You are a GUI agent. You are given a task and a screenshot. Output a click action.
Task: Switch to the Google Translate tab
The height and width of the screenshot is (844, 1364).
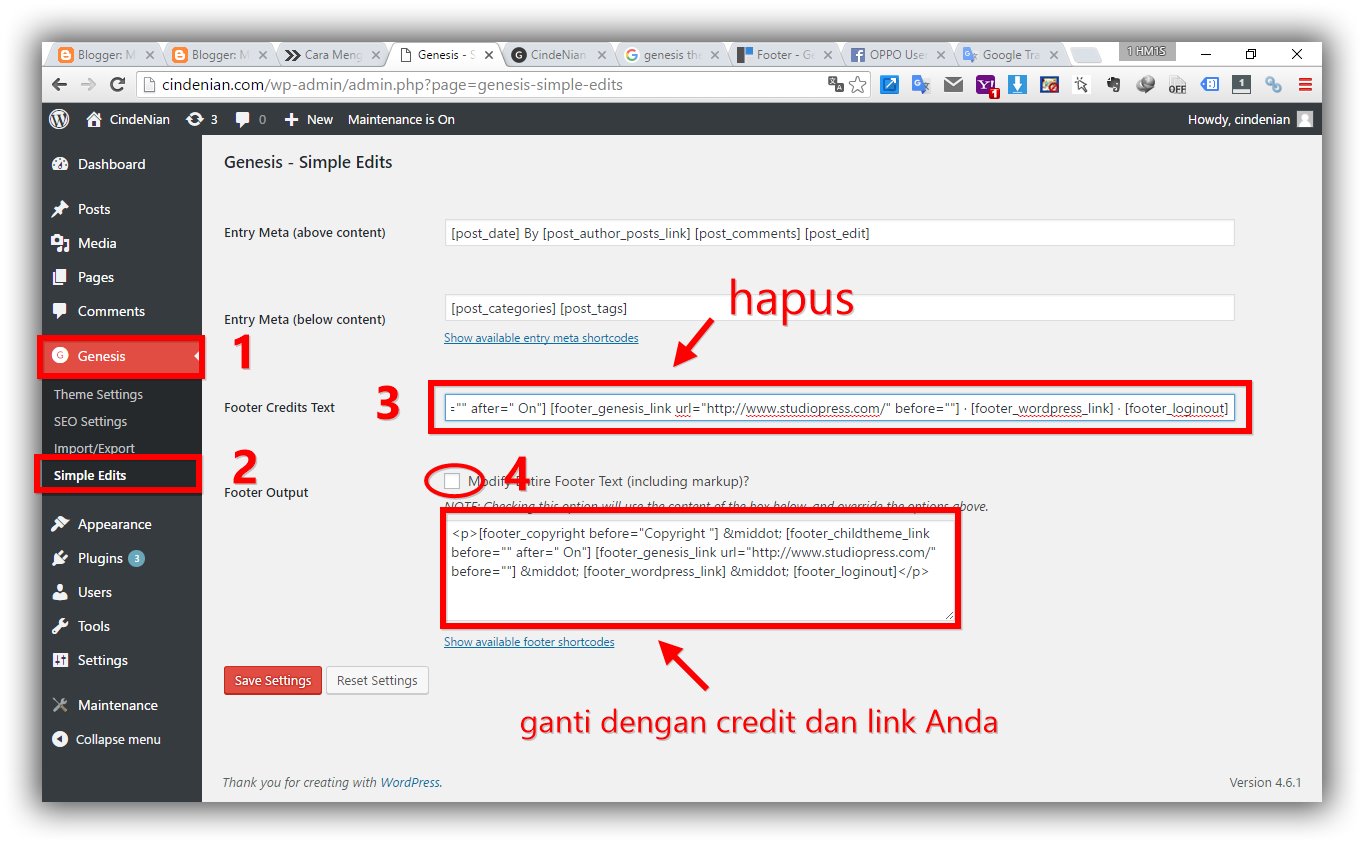[x=1009, y=55]
